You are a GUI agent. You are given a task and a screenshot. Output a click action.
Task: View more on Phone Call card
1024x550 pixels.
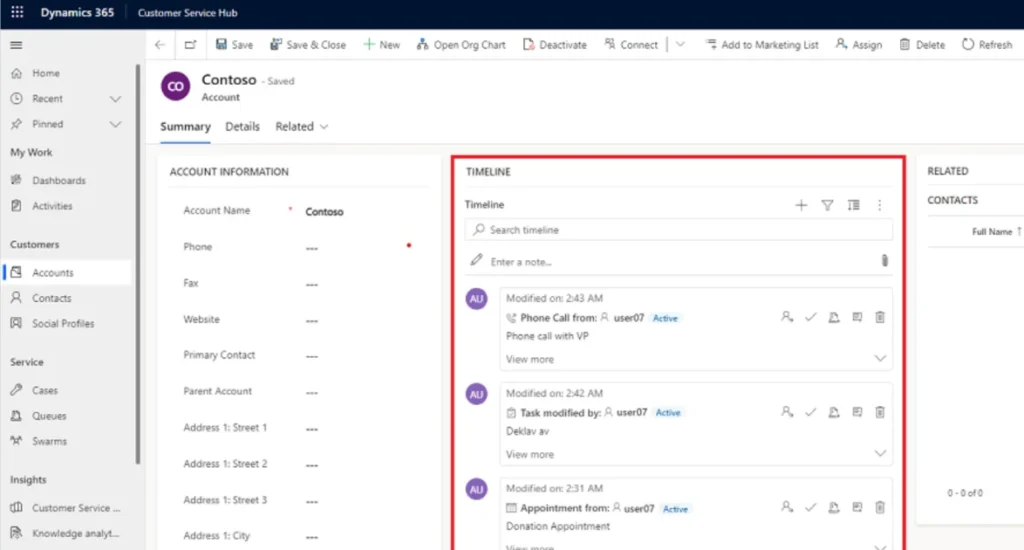click(530, 359)
